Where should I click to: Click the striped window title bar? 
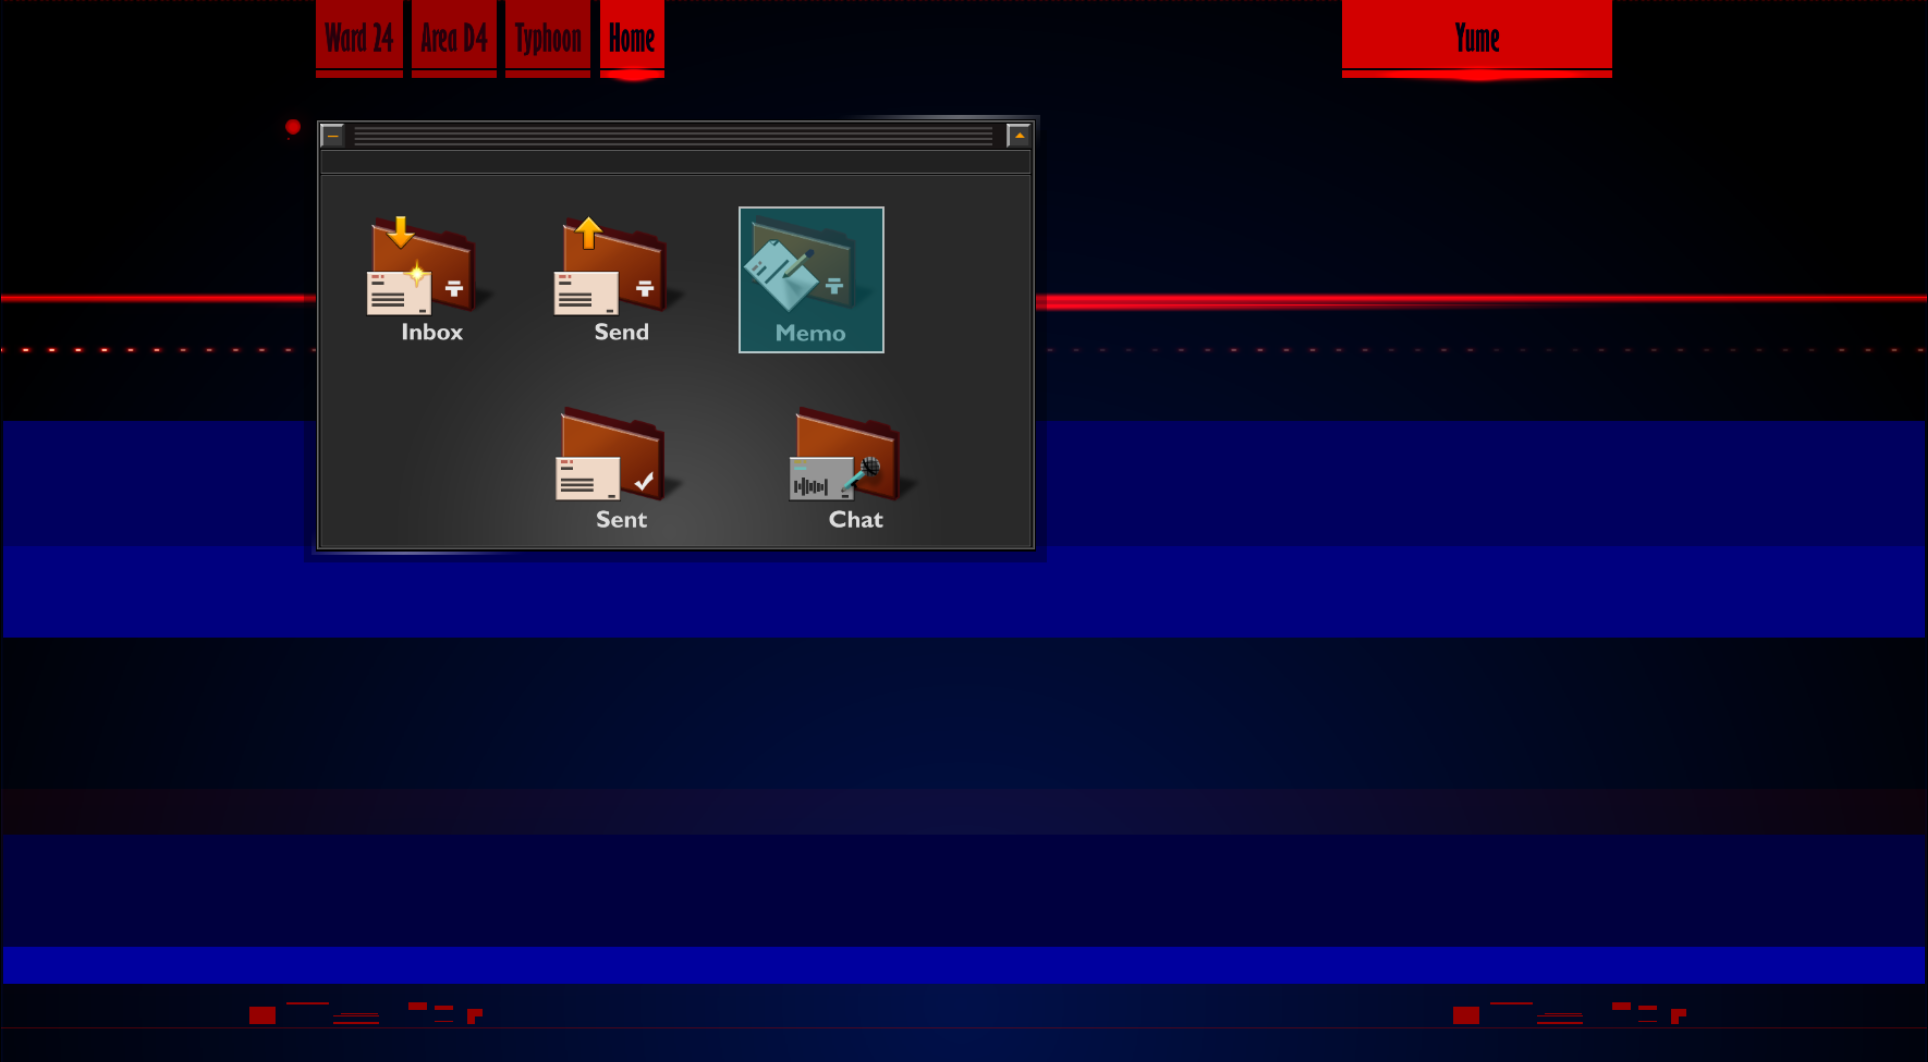673,135
